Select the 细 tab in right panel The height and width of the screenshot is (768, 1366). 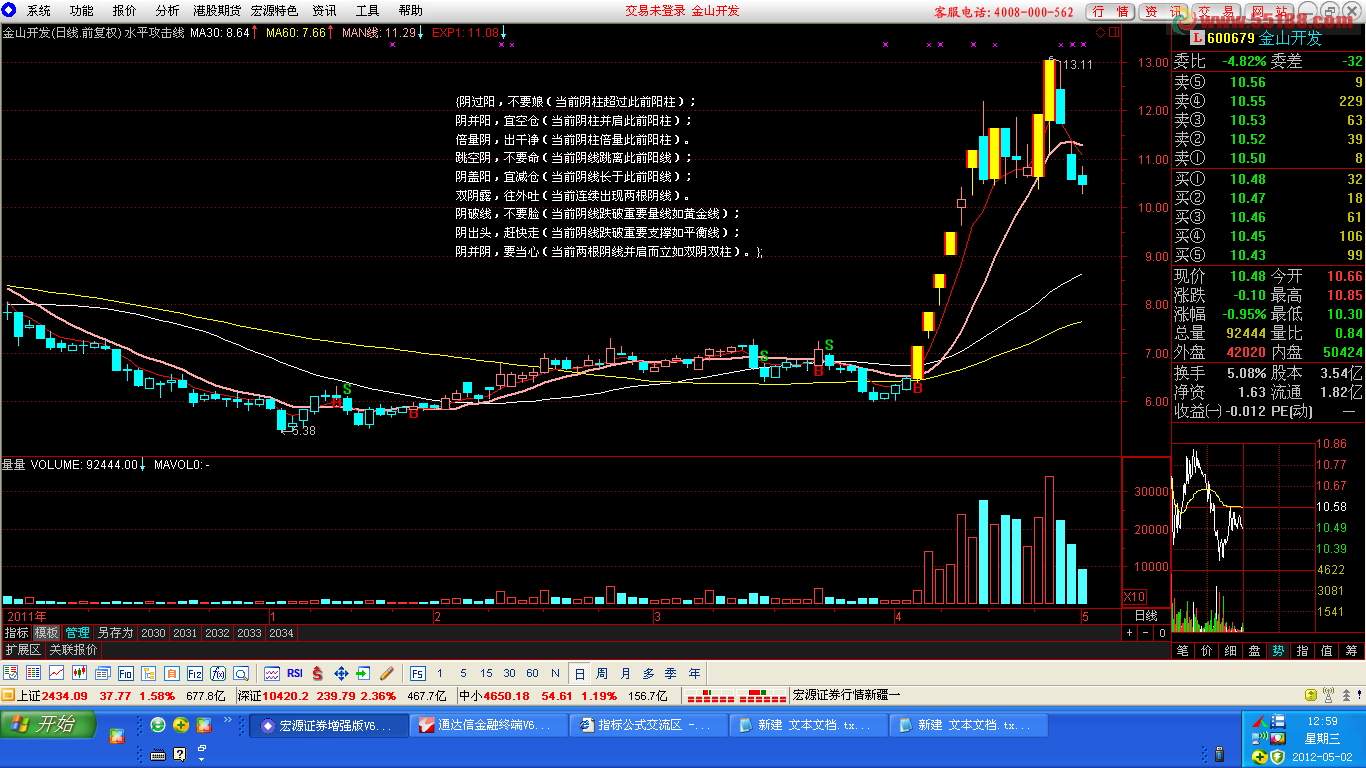click(x=1232, y=651)
